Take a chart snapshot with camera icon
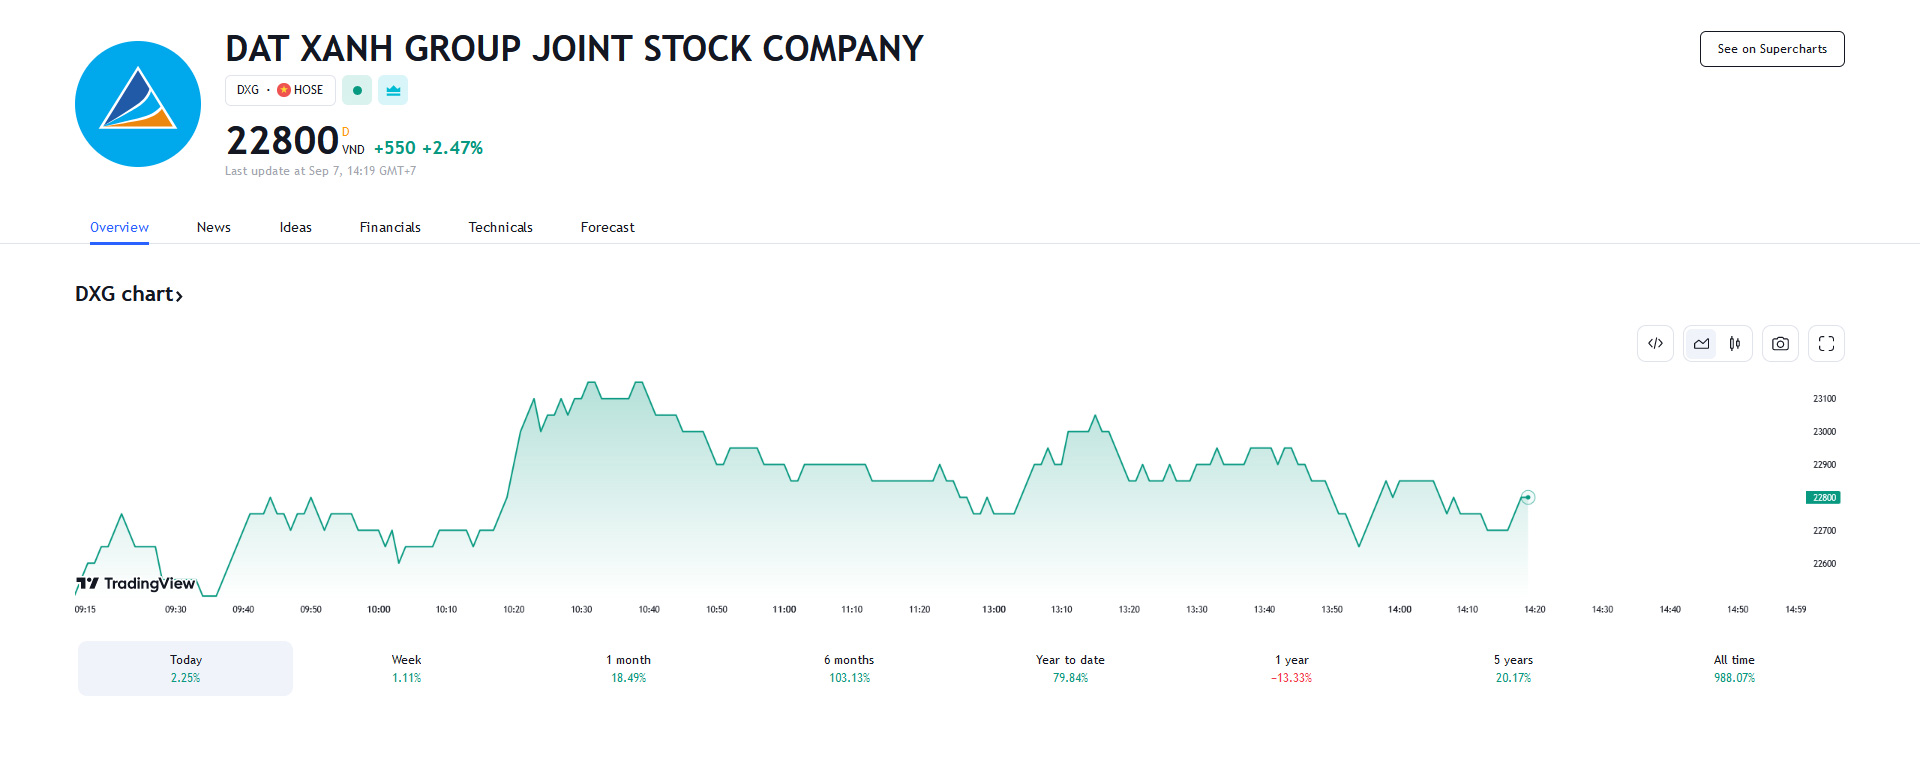The width and height of the screenshot is (1920, 765). (x=1780, y=344)
